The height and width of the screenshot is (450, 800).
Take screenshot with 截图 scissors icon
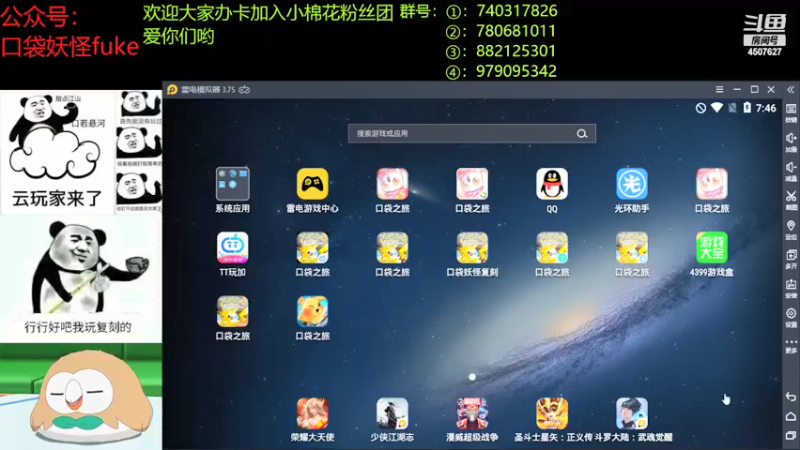pos(791,200)
